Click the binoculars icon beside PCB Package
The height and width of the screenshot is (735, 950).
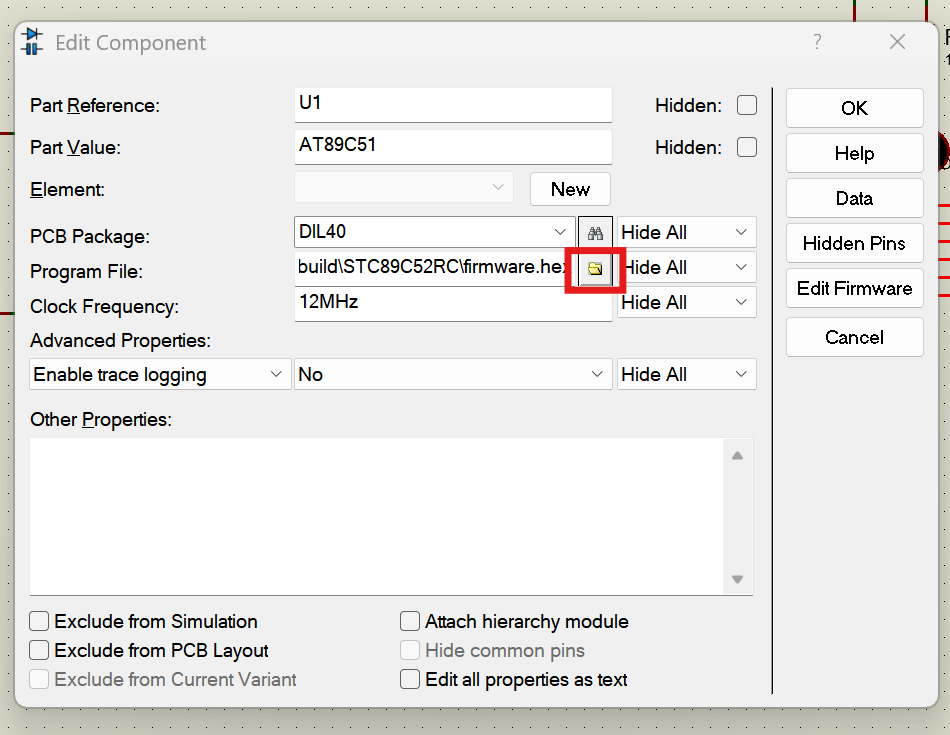(595, 233)
